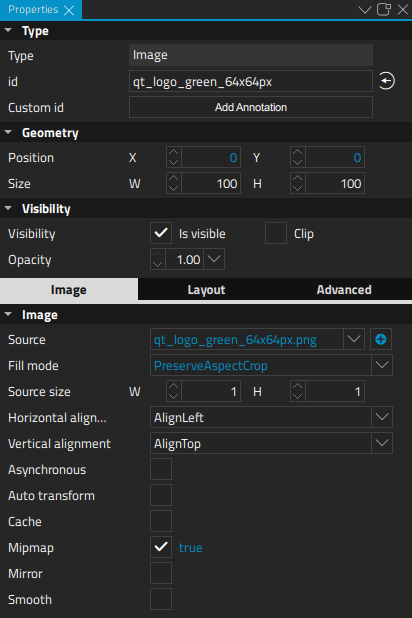Uncheck the Mipmap checkbox
Screen dimensions: 412x618
(x=161, y=547)
